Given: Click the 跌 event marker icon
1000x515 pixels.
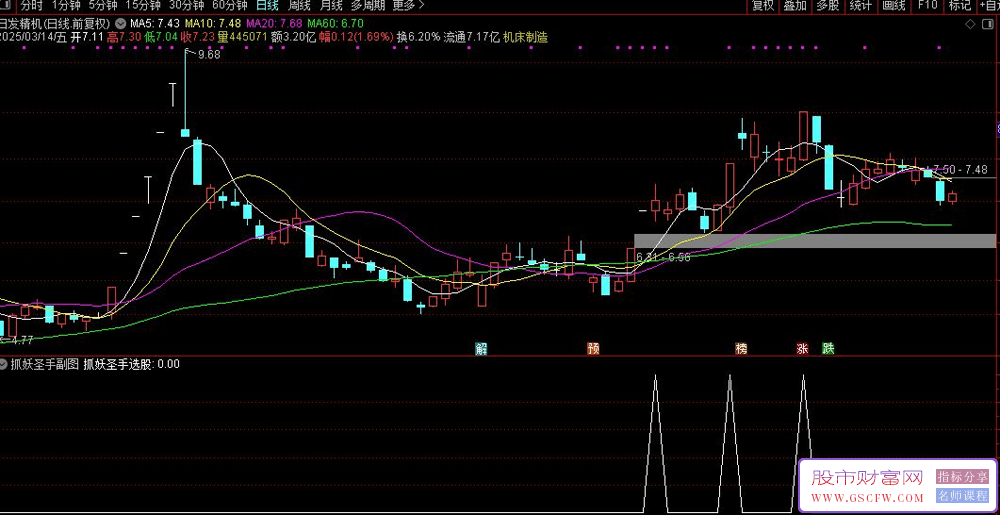Looking at the screenshot, I should [x=828, y=349].
